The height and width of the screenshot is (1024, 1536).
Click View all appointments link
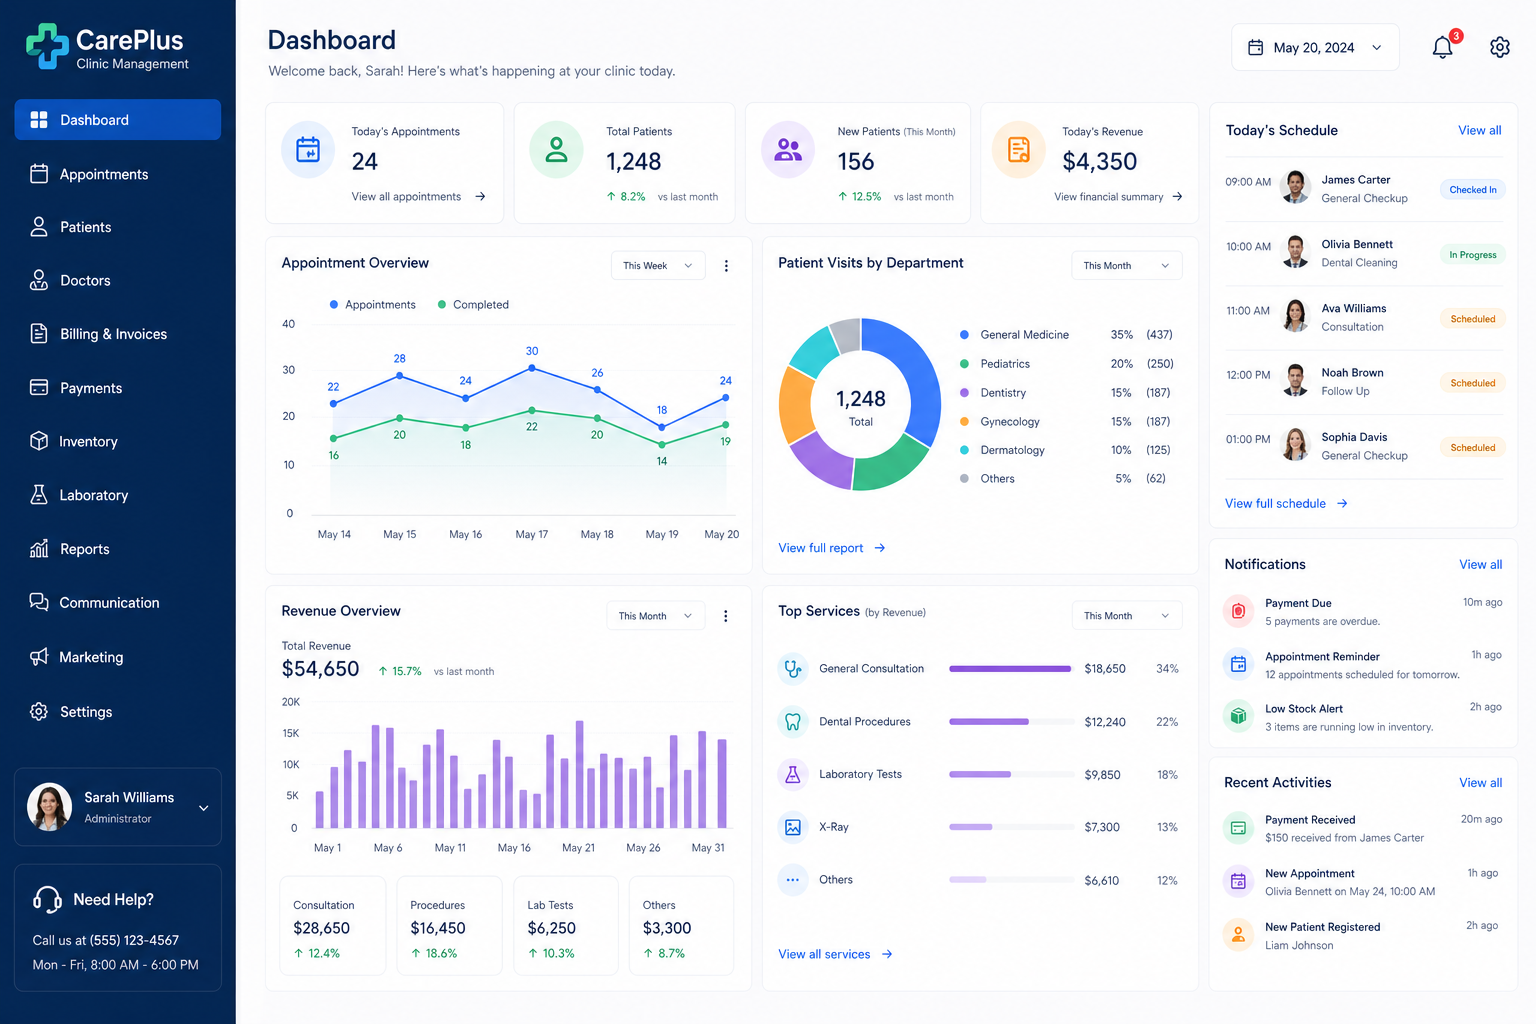coord(418,197)
